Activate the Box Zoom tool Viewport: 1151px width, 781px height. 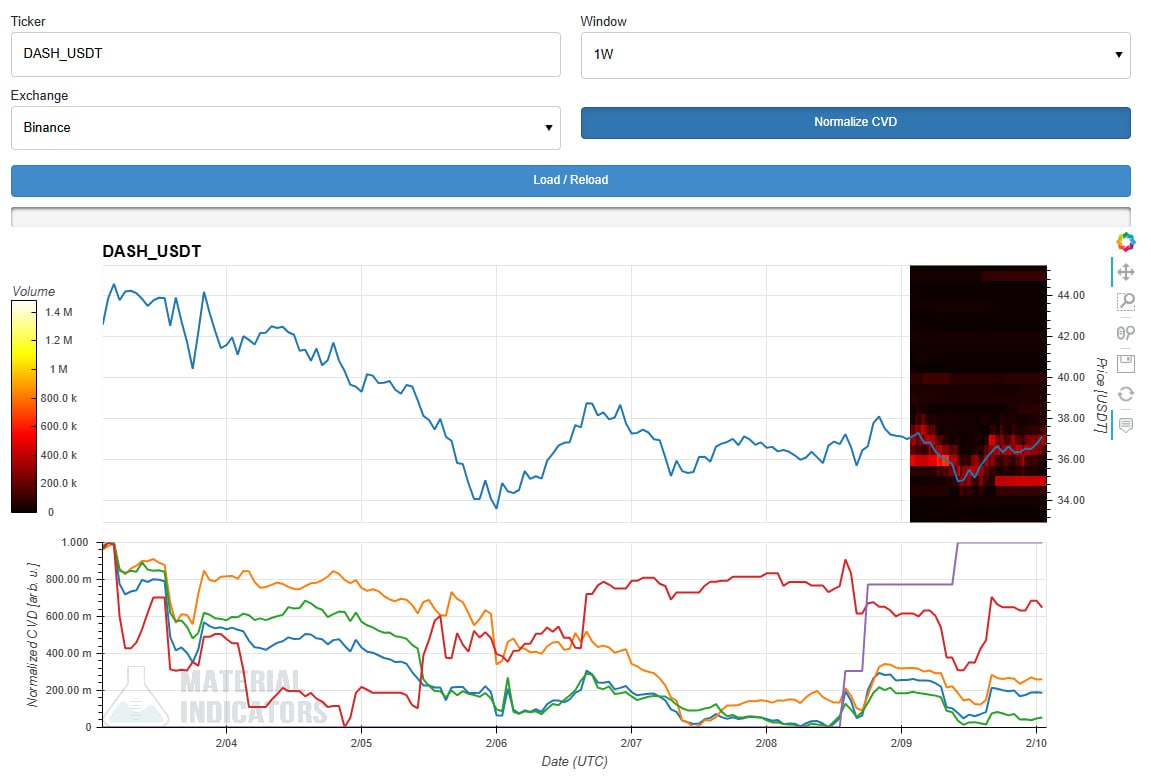click(x=1125, y=301)
